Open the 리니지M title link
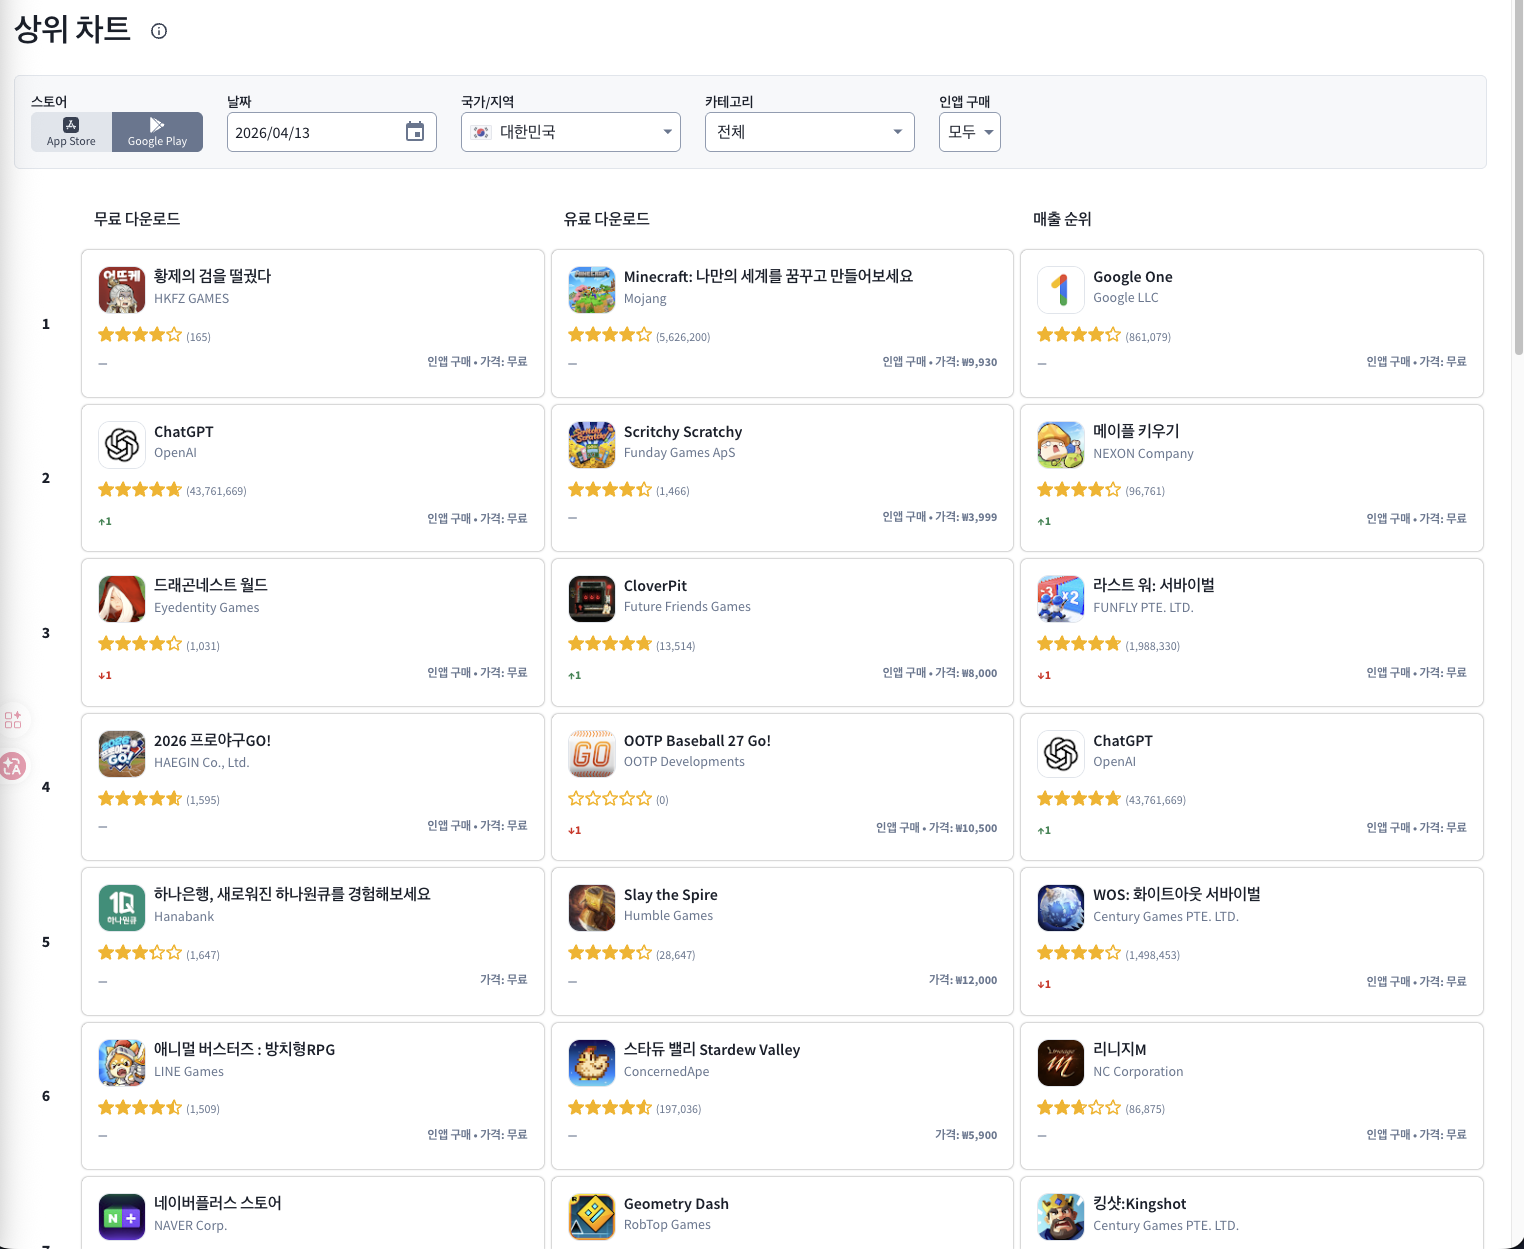This screenshot has height=1249, width=1524. [1120, 1049]
